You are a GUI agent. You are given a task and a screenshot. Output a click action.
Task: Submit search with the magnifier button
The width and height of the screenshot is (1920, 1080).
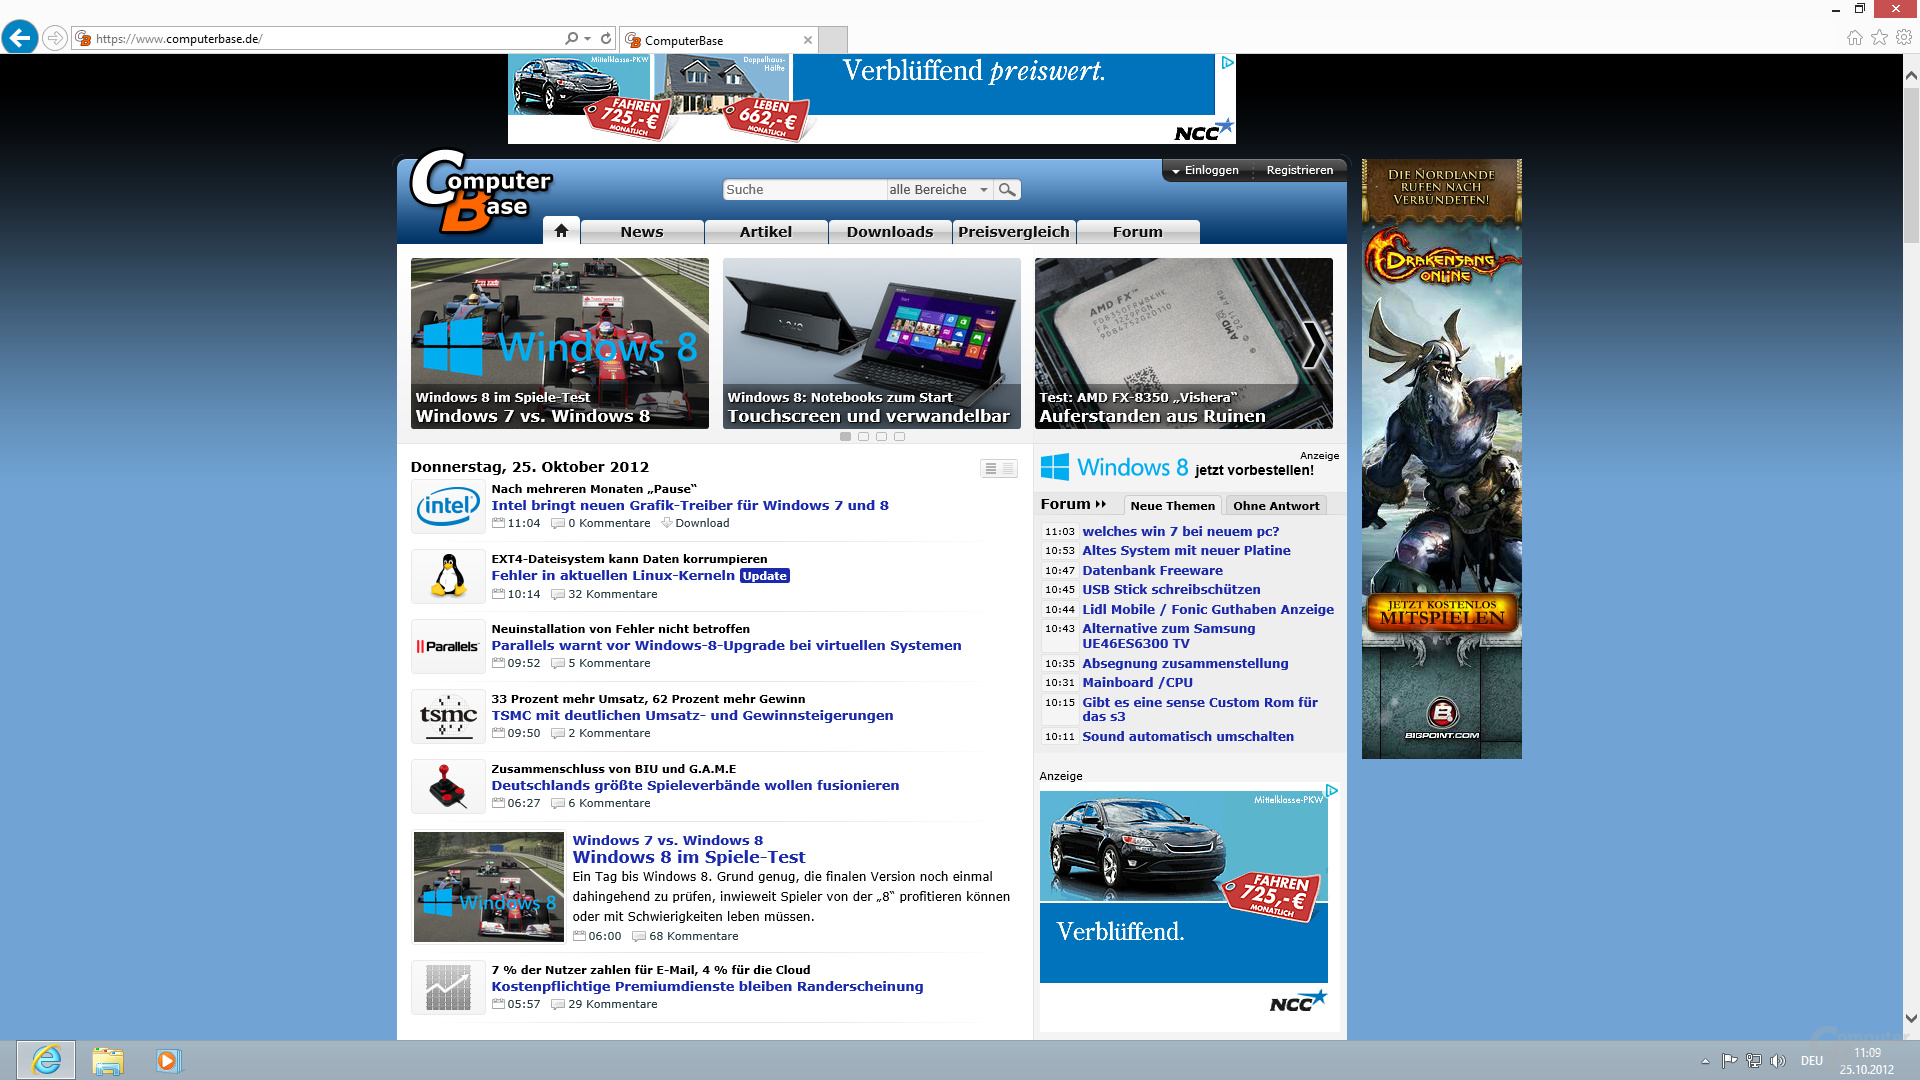(x=1007, y=190)
